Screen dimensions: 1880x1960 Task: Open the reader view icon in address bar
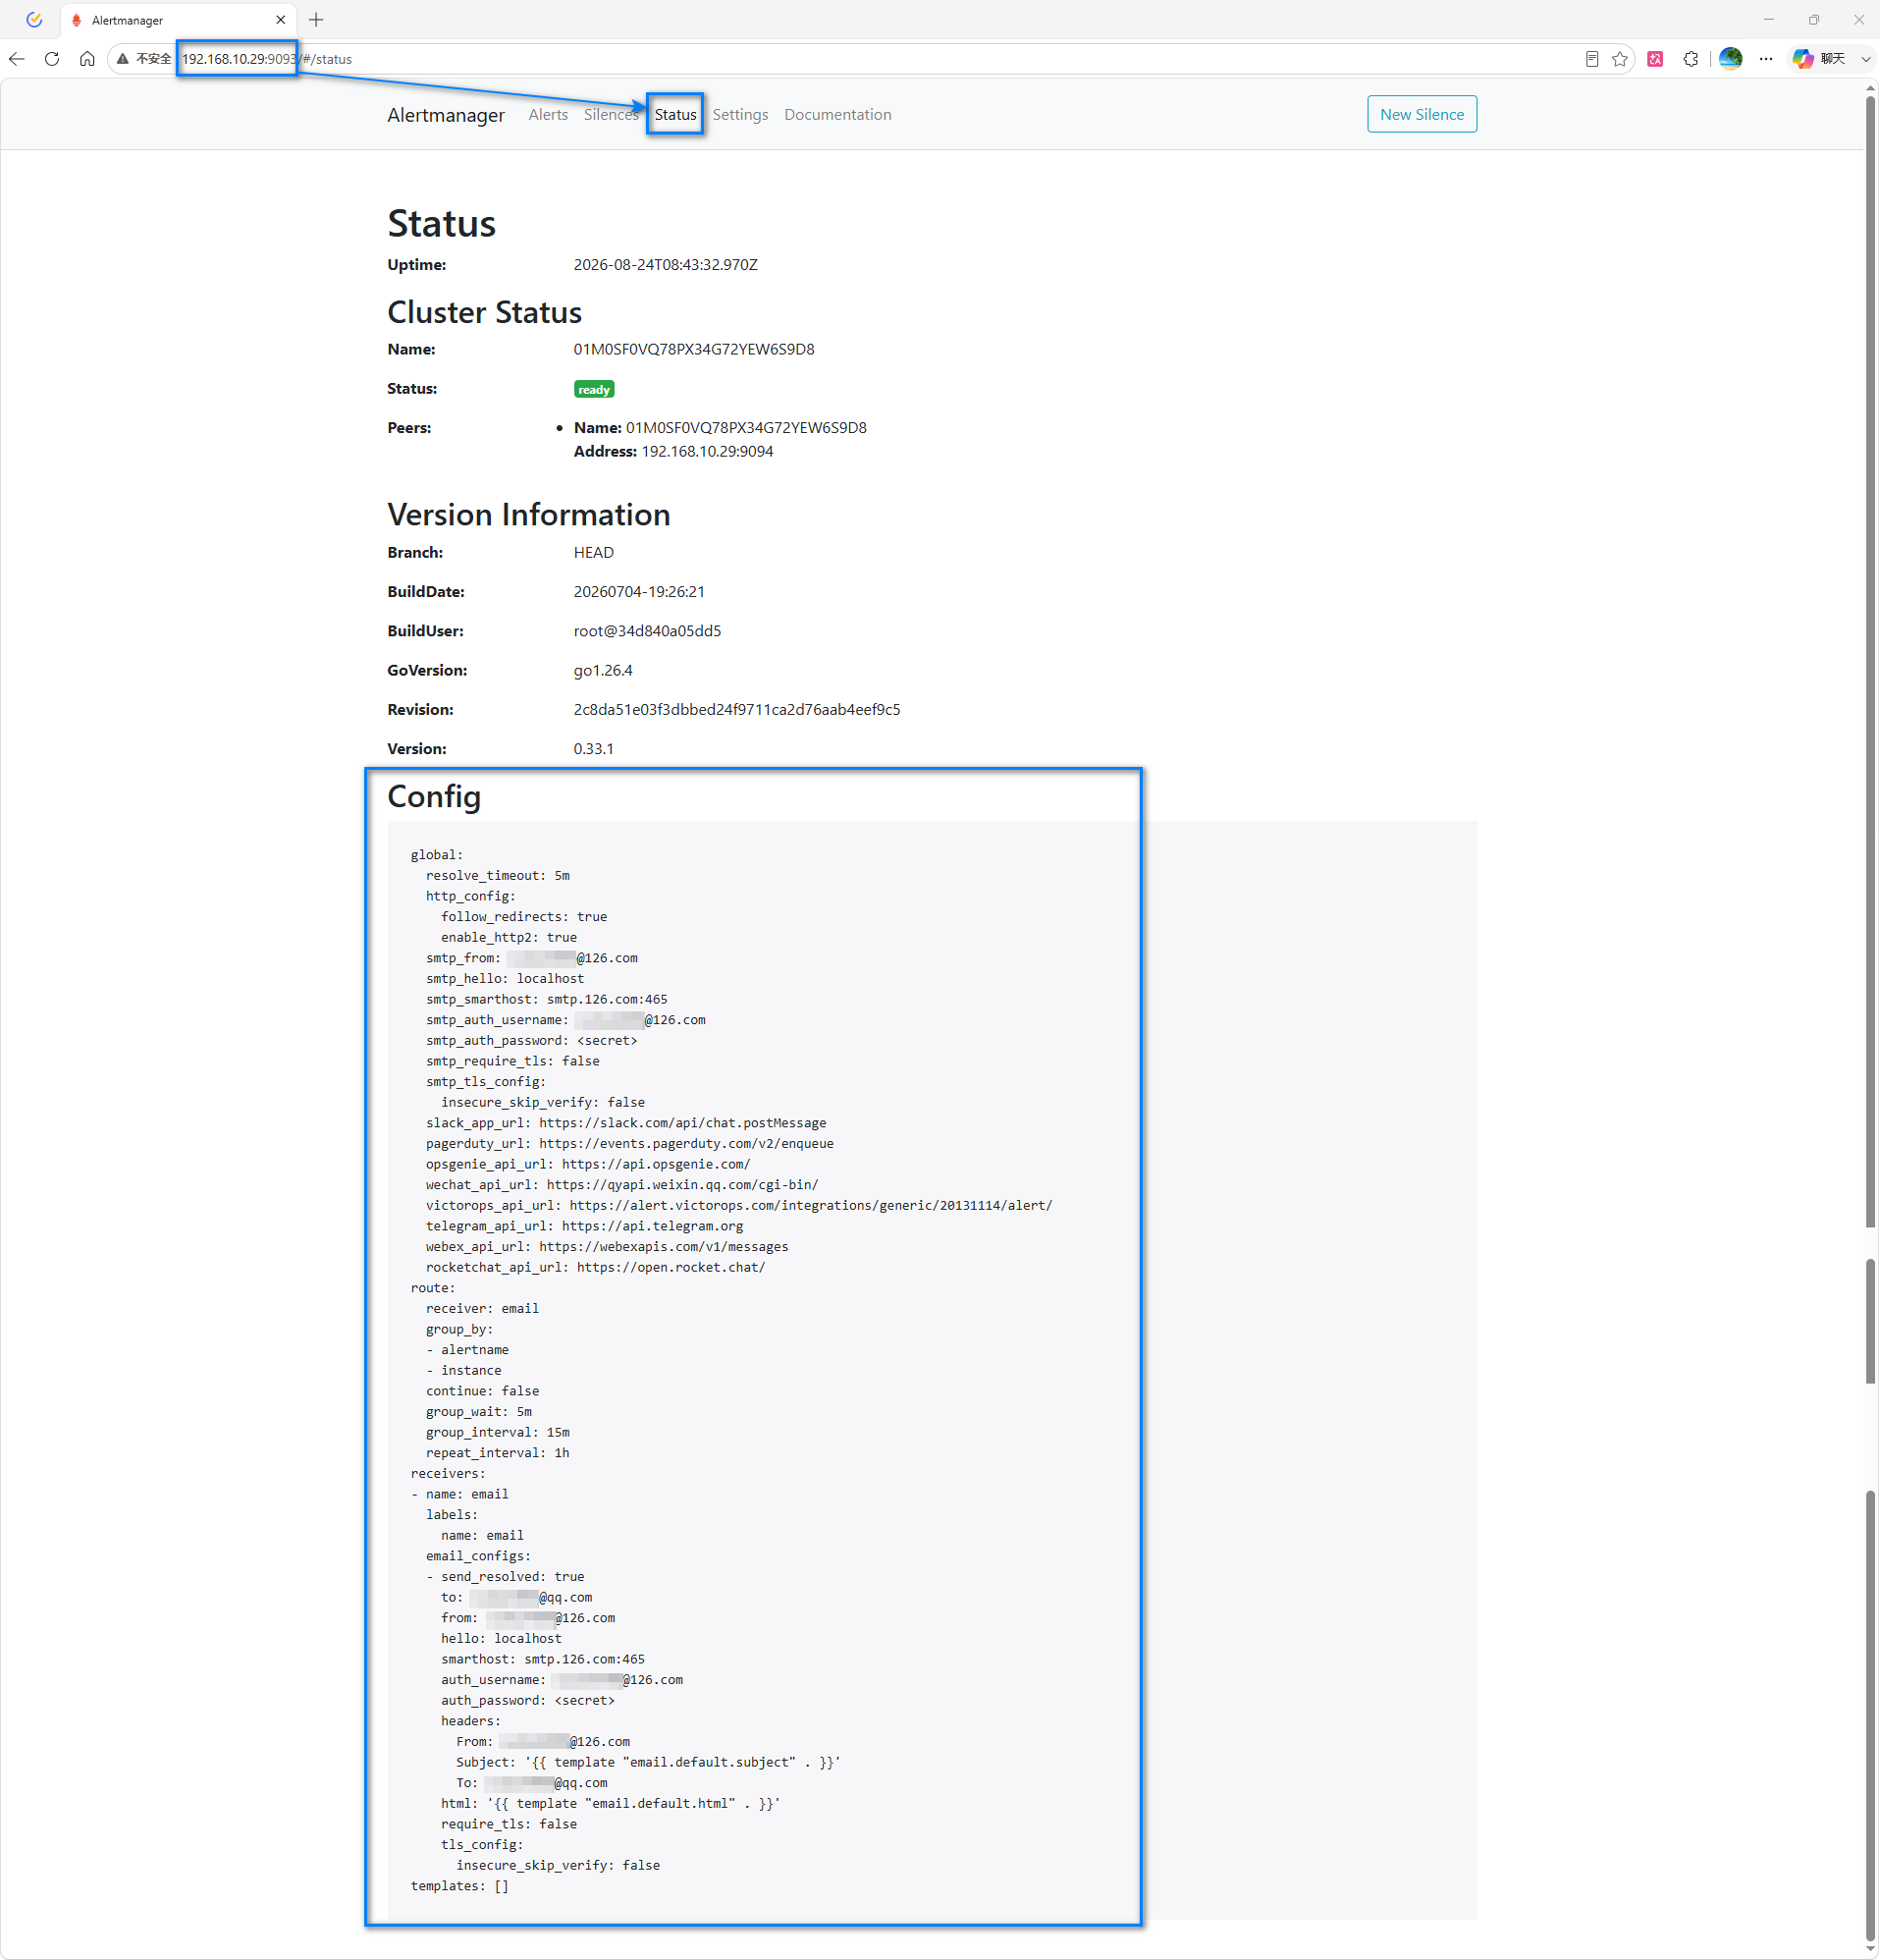(1591, 59)
